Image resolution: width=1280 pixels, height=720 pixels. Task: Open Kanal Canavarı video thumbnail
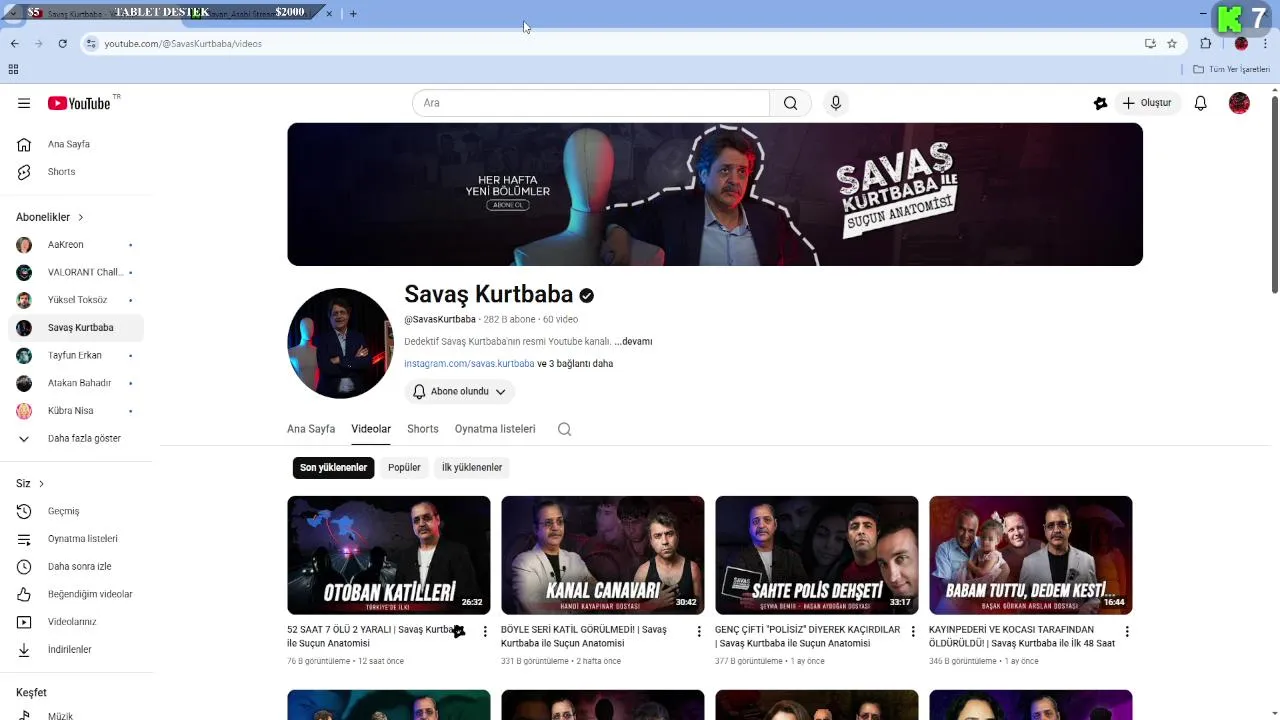[603, 555]
